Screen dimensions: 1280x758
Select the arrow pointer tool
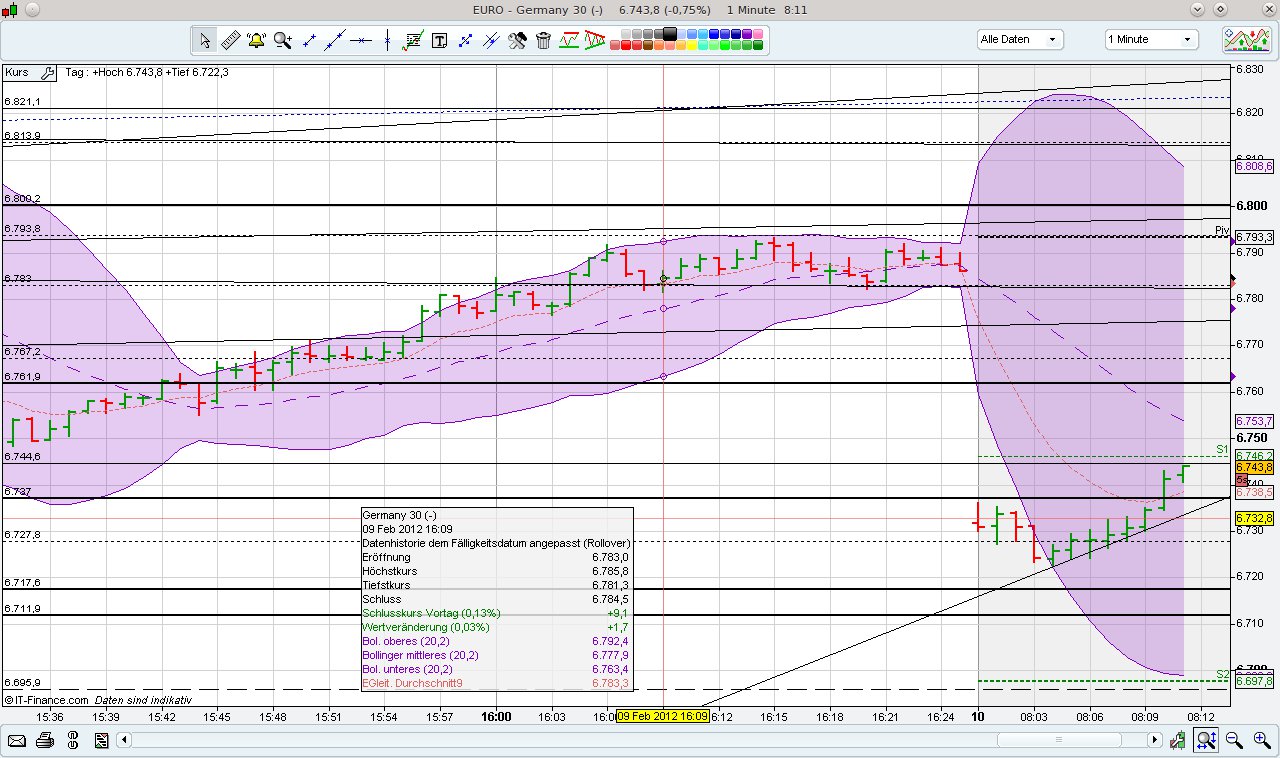tap(204, 40)
